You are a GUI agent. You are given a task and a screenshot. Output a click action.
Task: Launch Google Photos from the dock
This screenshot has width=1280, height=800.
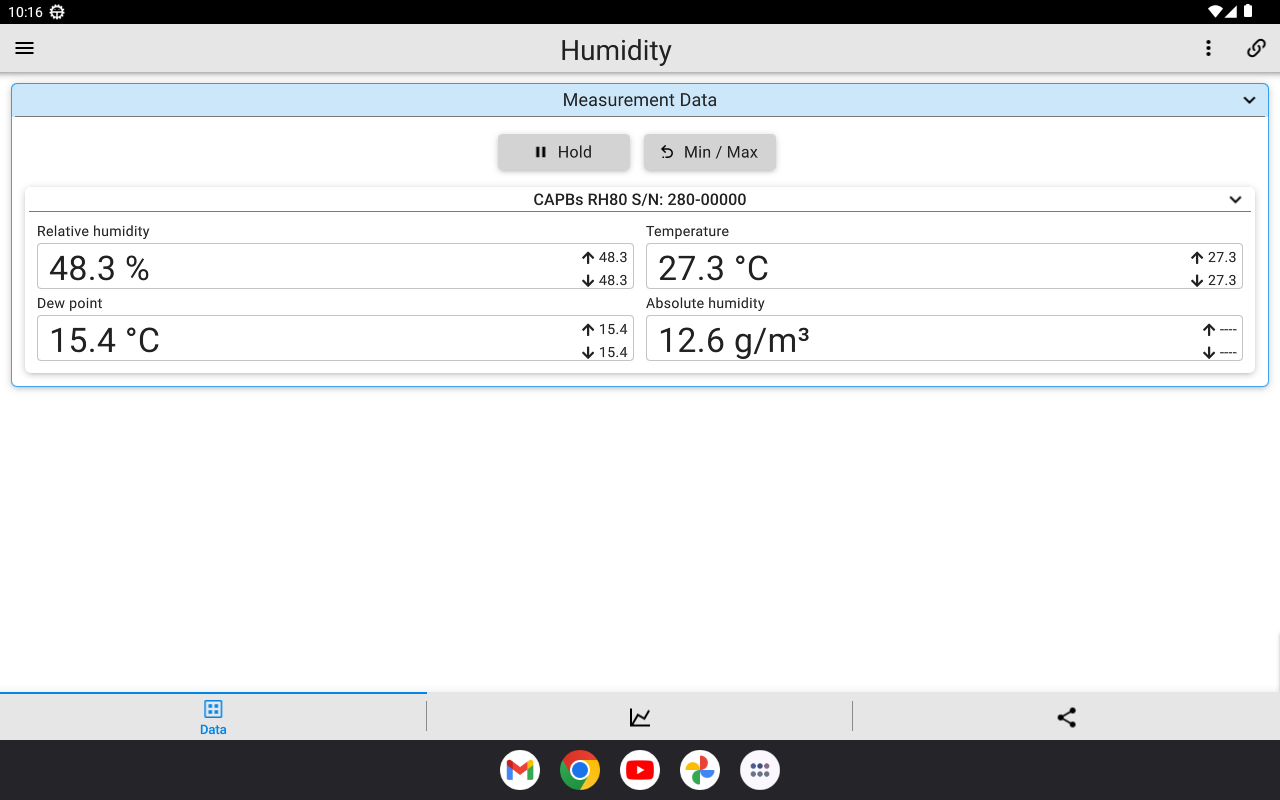[700, 770]
